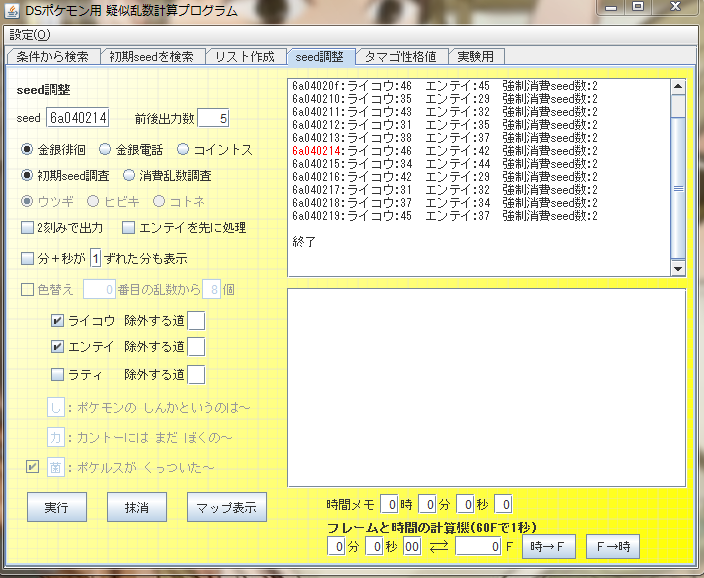The width and height of the screenshot is (704, 578).
Task: Click the 個 count field showing 8
Action: coord(211,290)
